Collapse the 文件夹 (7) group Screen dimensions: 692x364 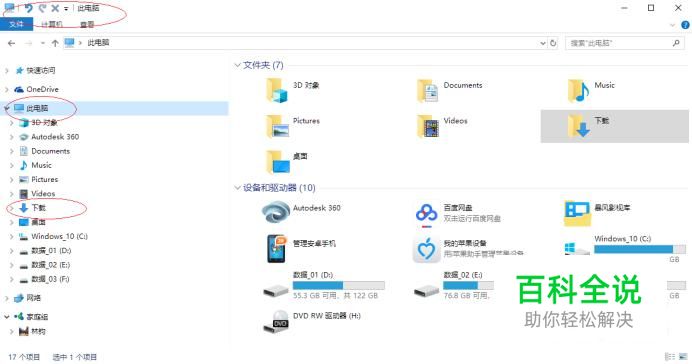click(237, 65)
